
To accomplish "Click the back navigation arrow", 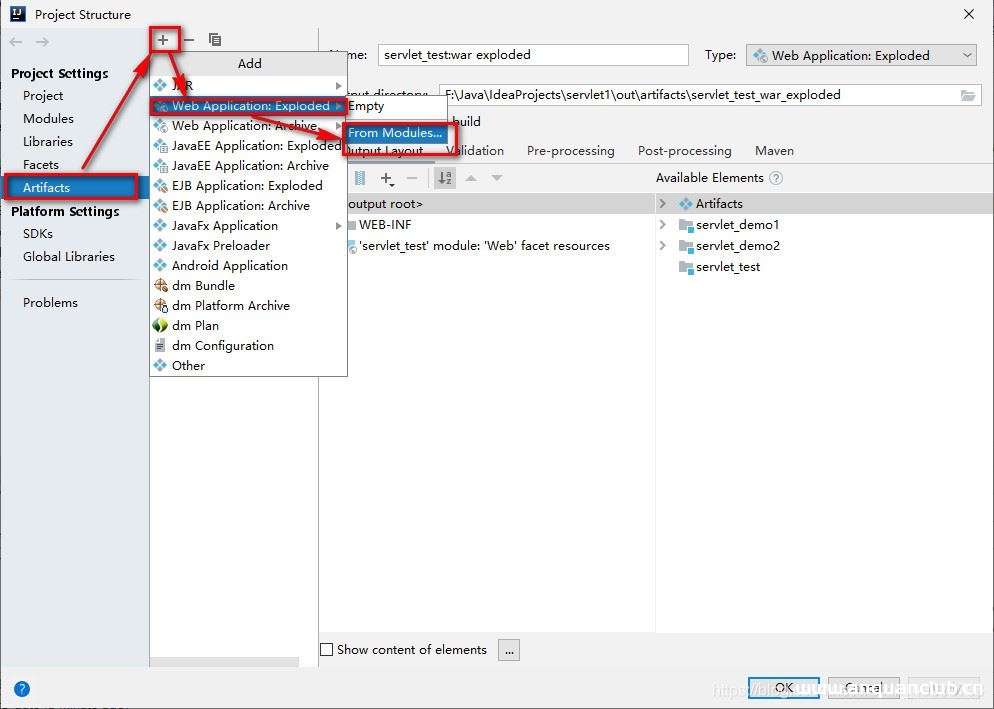I will [16, 41].
